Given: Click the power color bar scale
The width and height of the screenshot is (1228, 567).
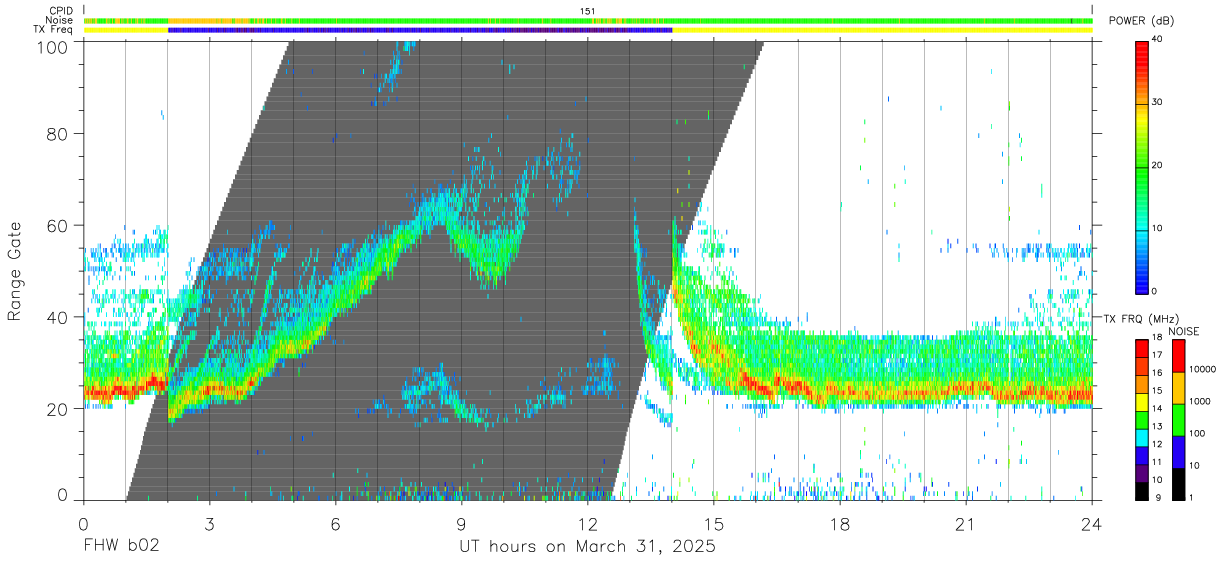Looking at the screenshot, I should (x=1143, y=166).
